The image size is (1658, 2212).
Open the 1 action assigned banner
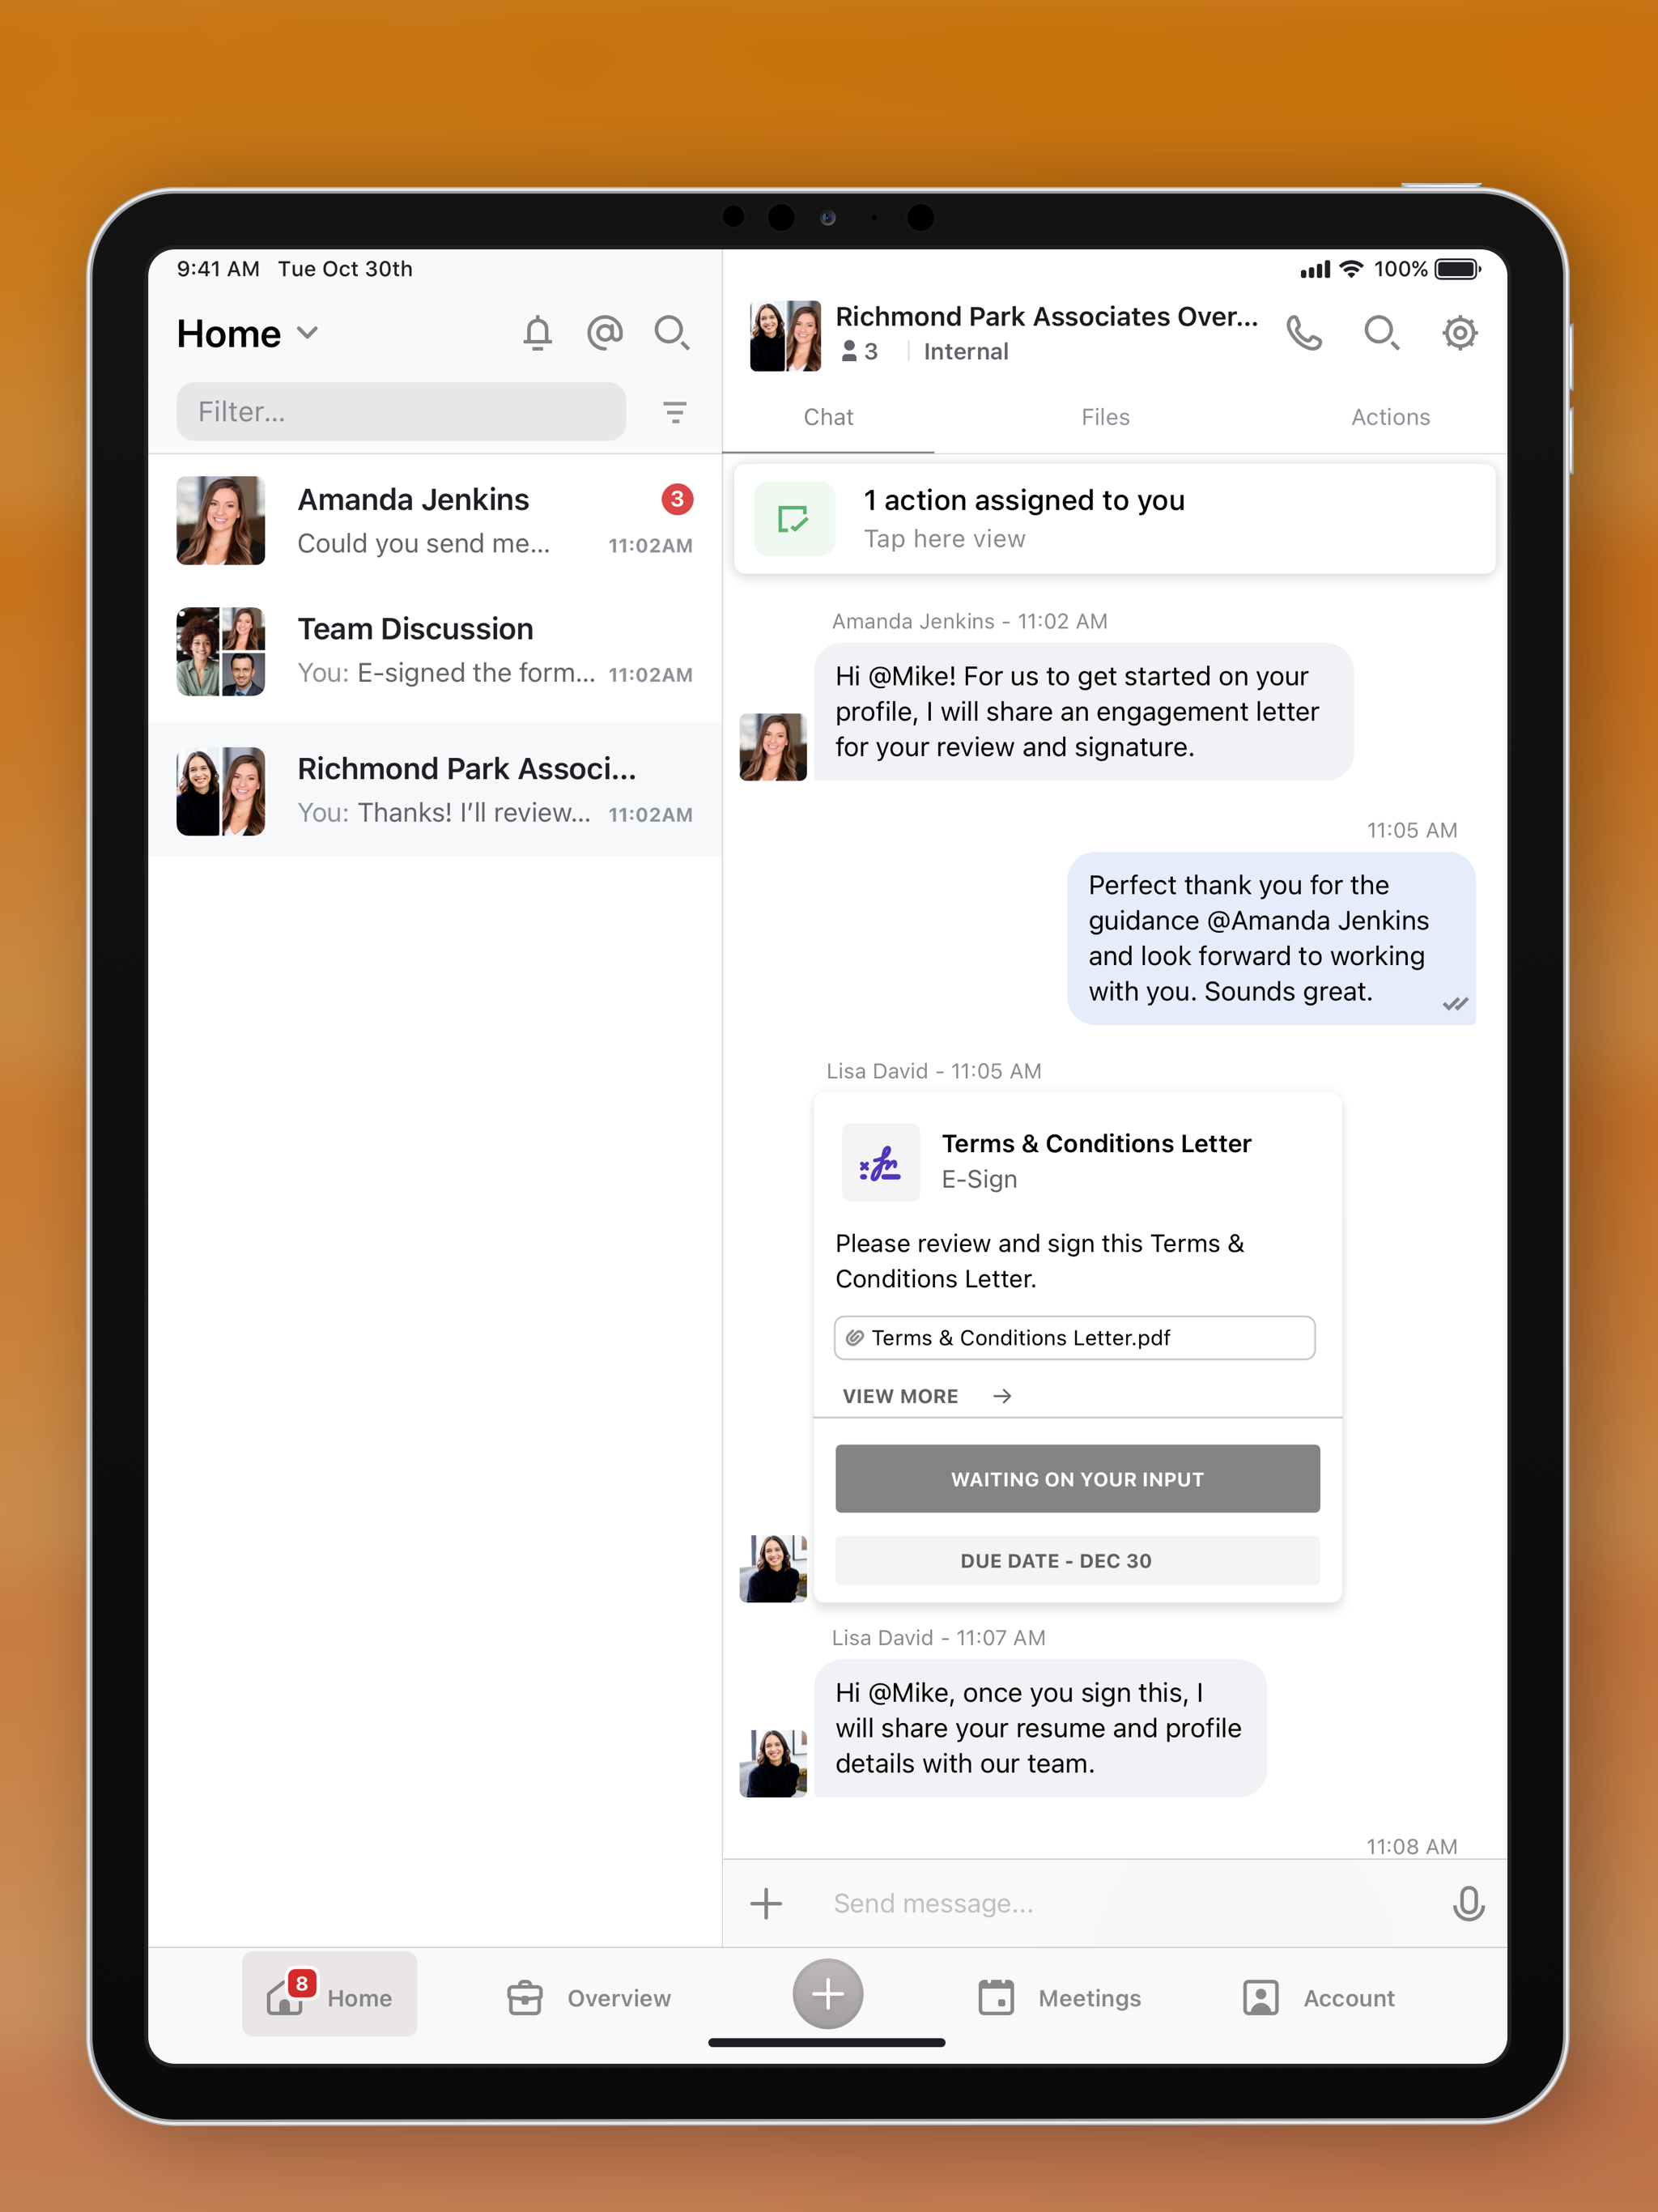pyautogui.click(x=1114, y=519)
